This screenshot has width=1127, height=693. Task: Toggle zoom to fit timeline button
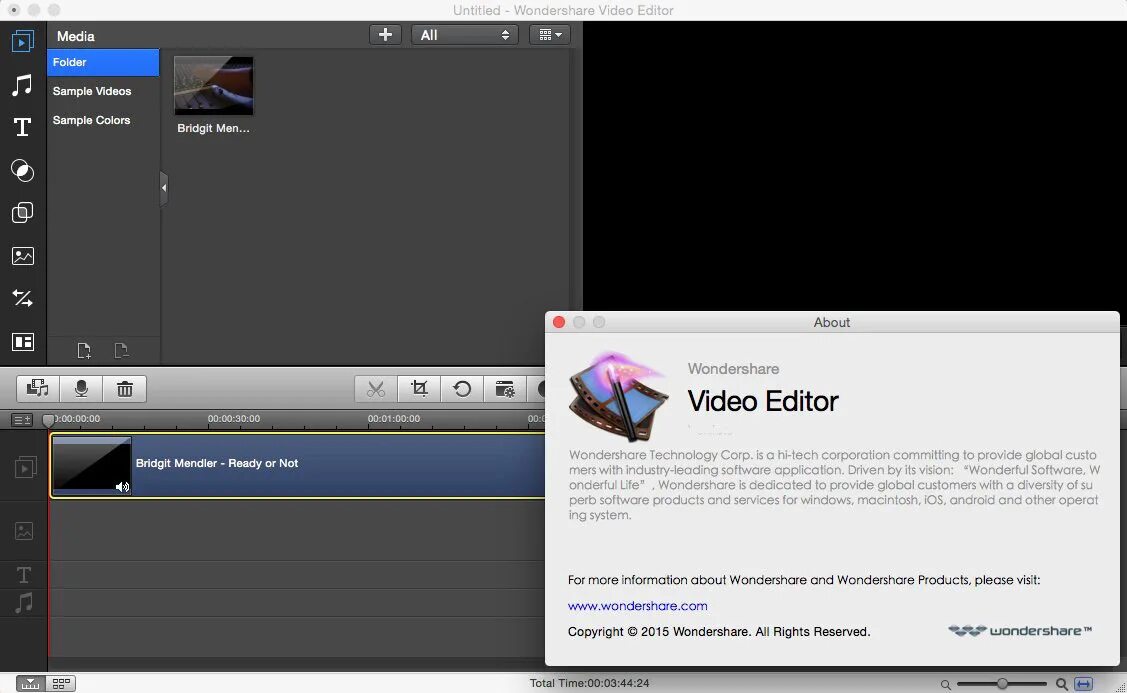(1084, 684)
